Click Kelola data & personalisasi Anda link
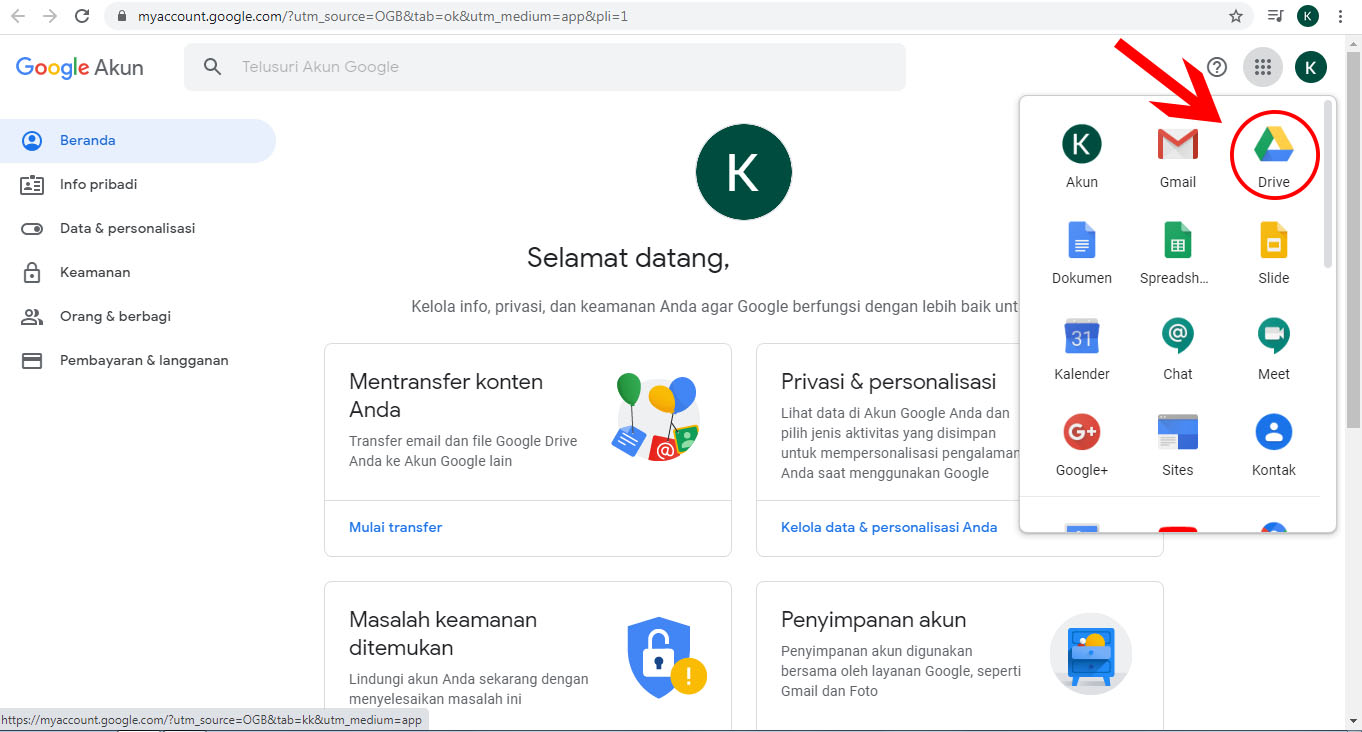Viewport: 1362px width, 732px height. click(888, 527)
